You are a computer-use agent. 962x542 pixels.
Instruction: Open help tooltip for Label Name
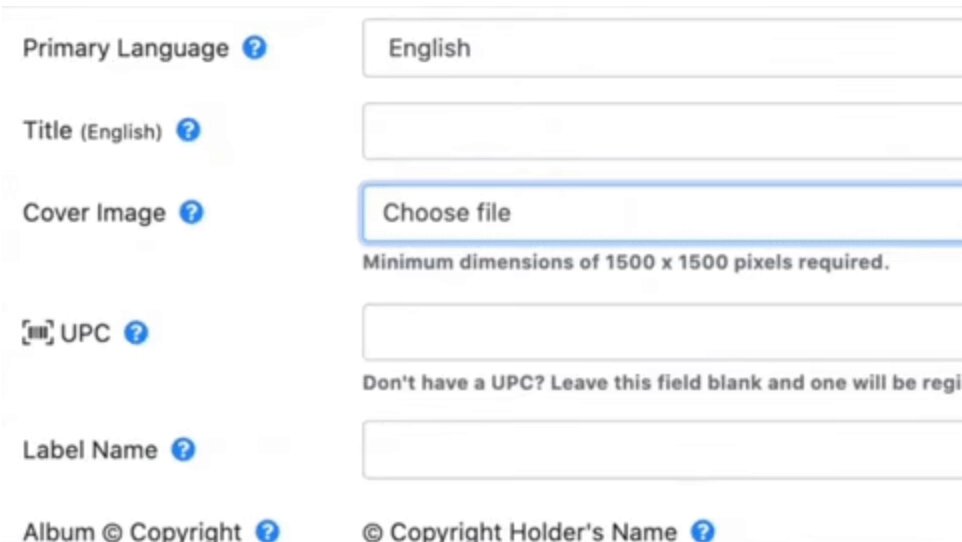(183, 450)
